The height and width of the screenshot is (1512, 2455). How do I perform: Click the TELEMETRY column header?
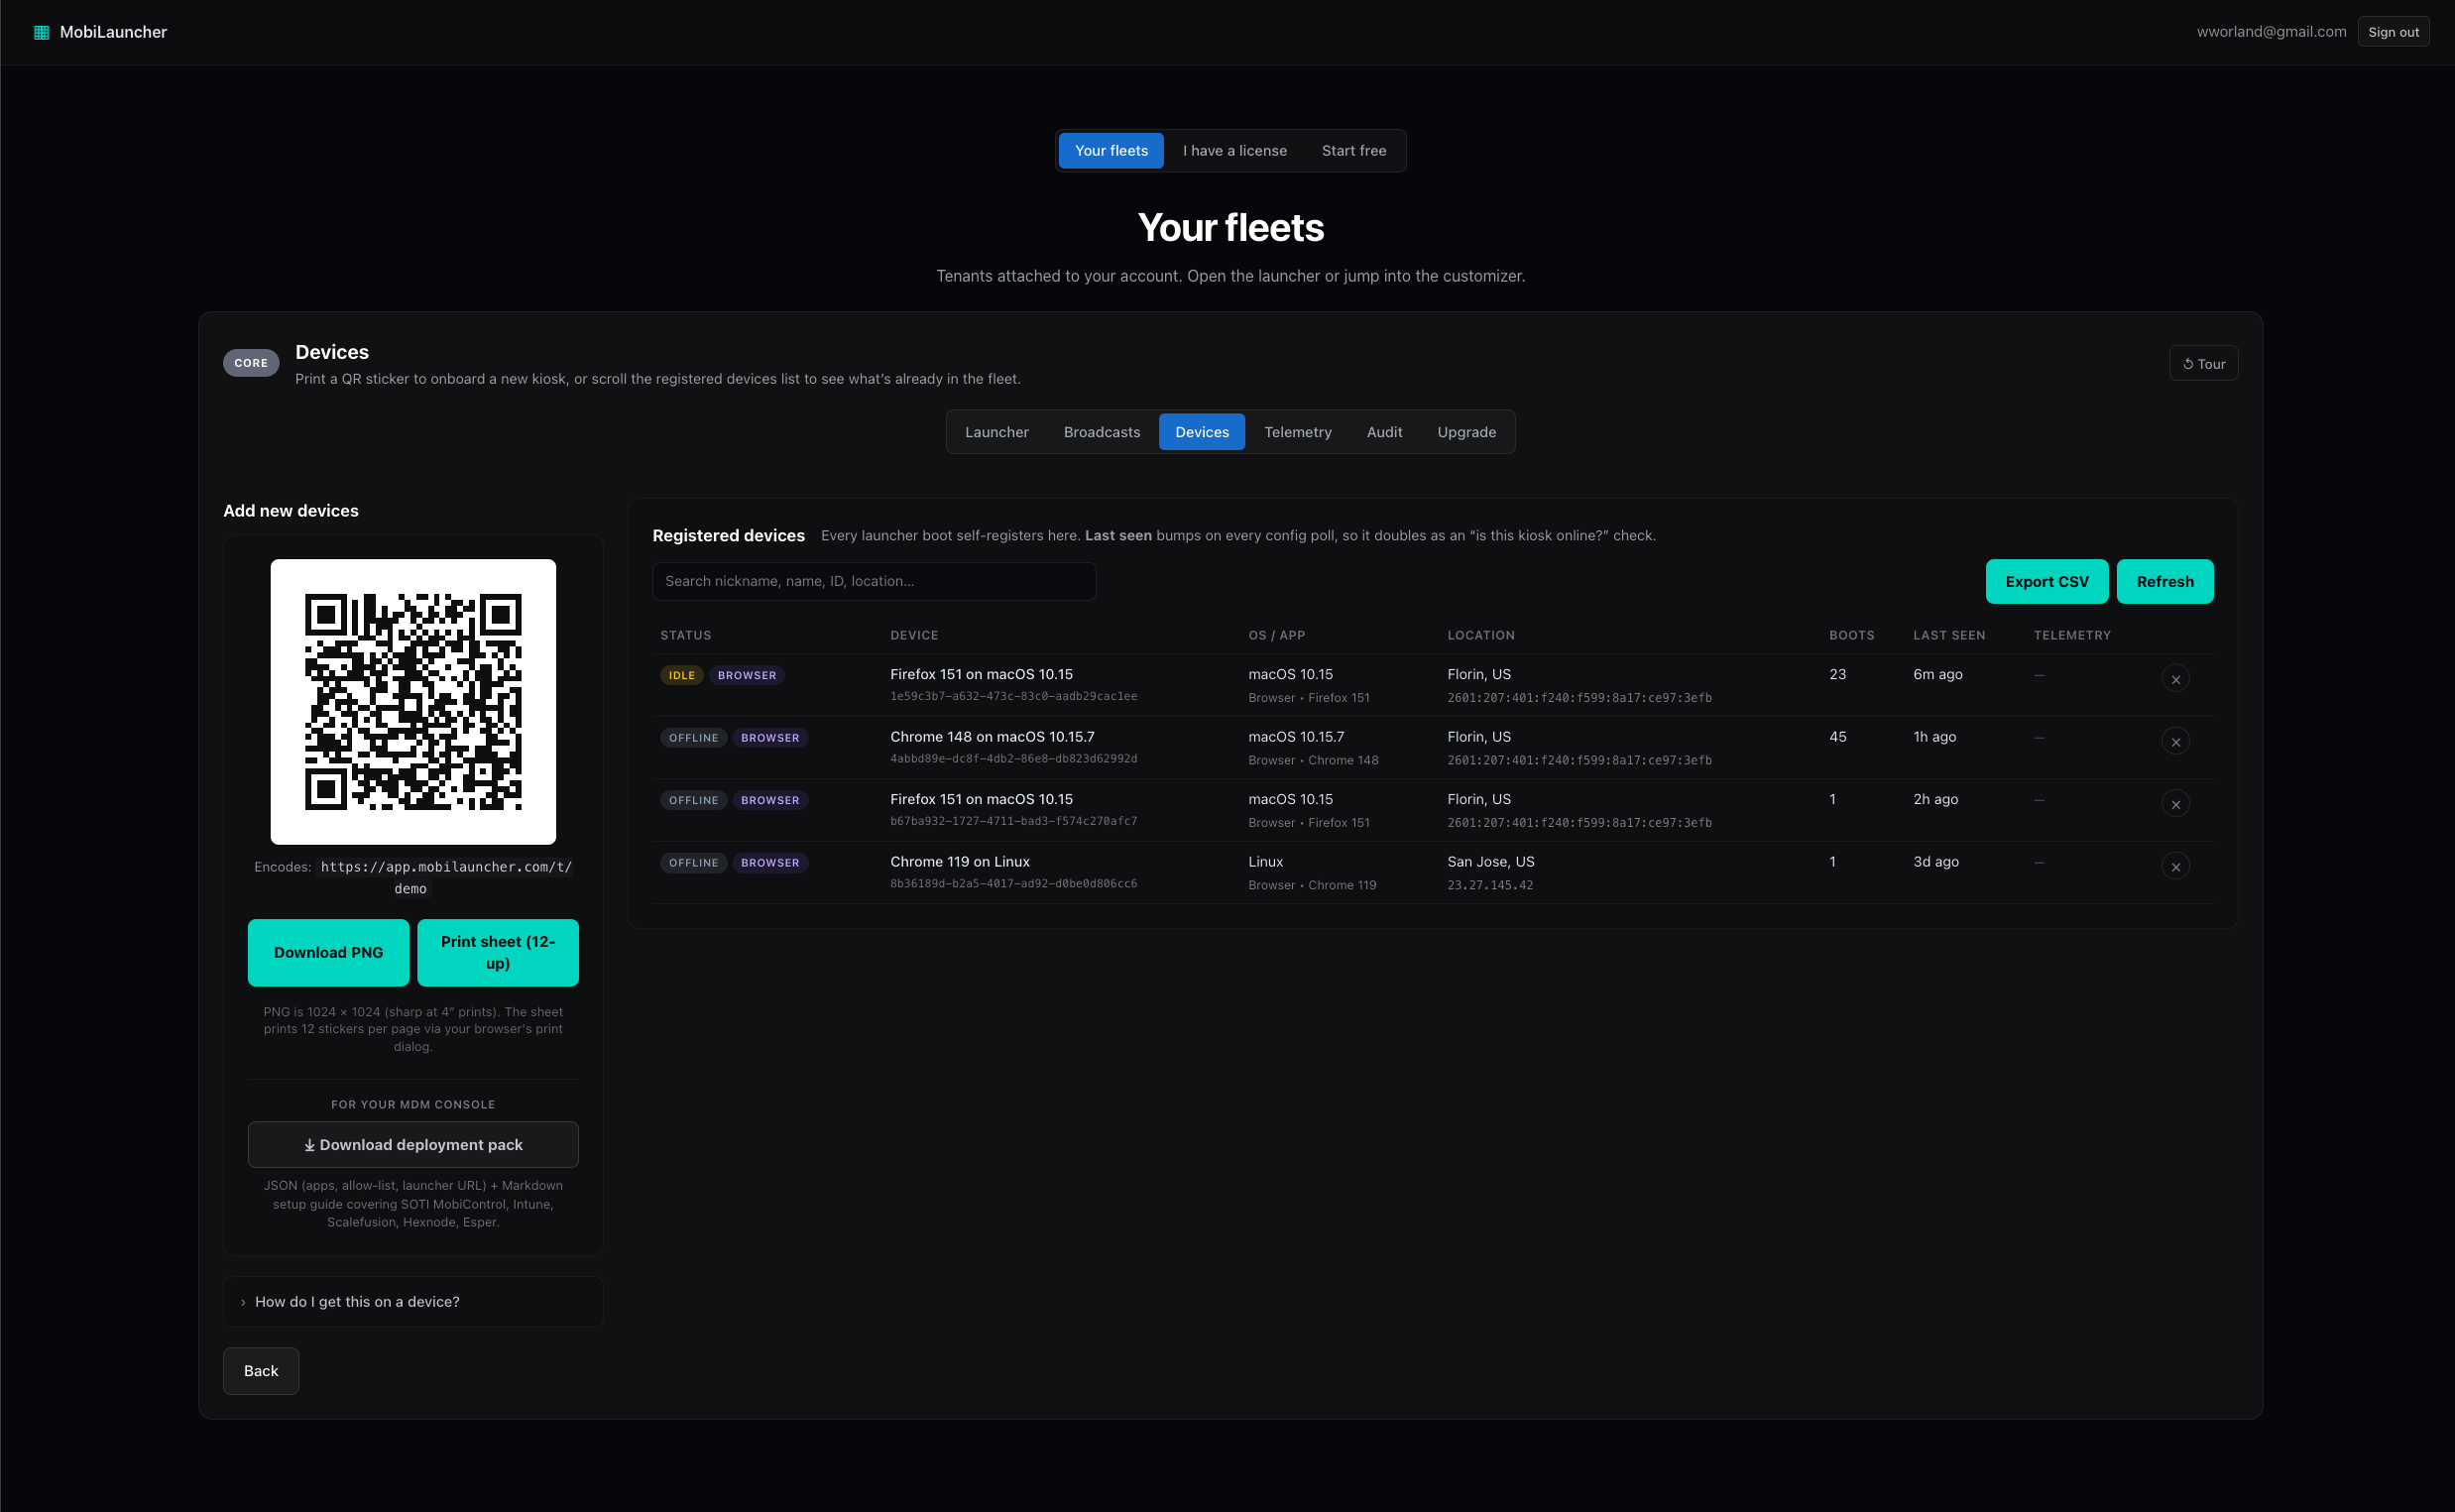(2072, 636)
